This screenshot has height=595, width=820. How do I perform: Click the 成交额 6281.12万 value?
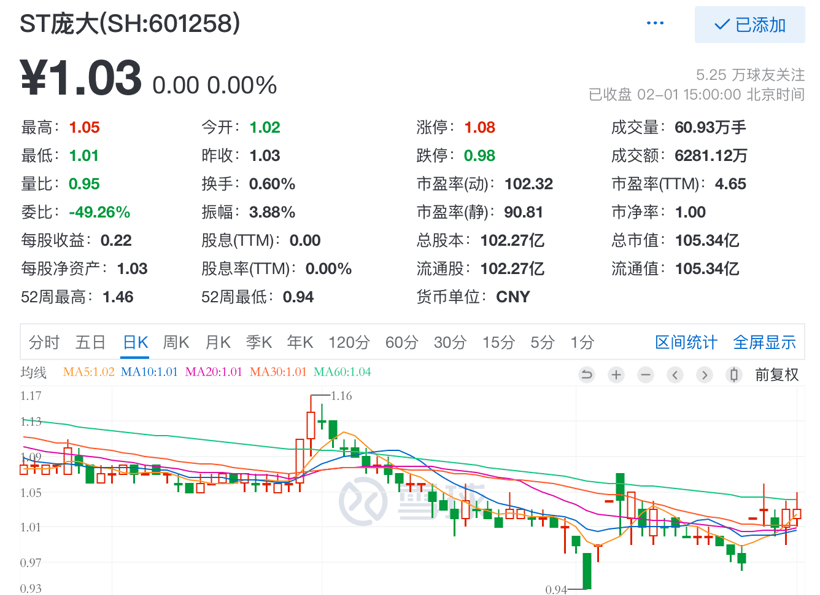click(711, 156)
